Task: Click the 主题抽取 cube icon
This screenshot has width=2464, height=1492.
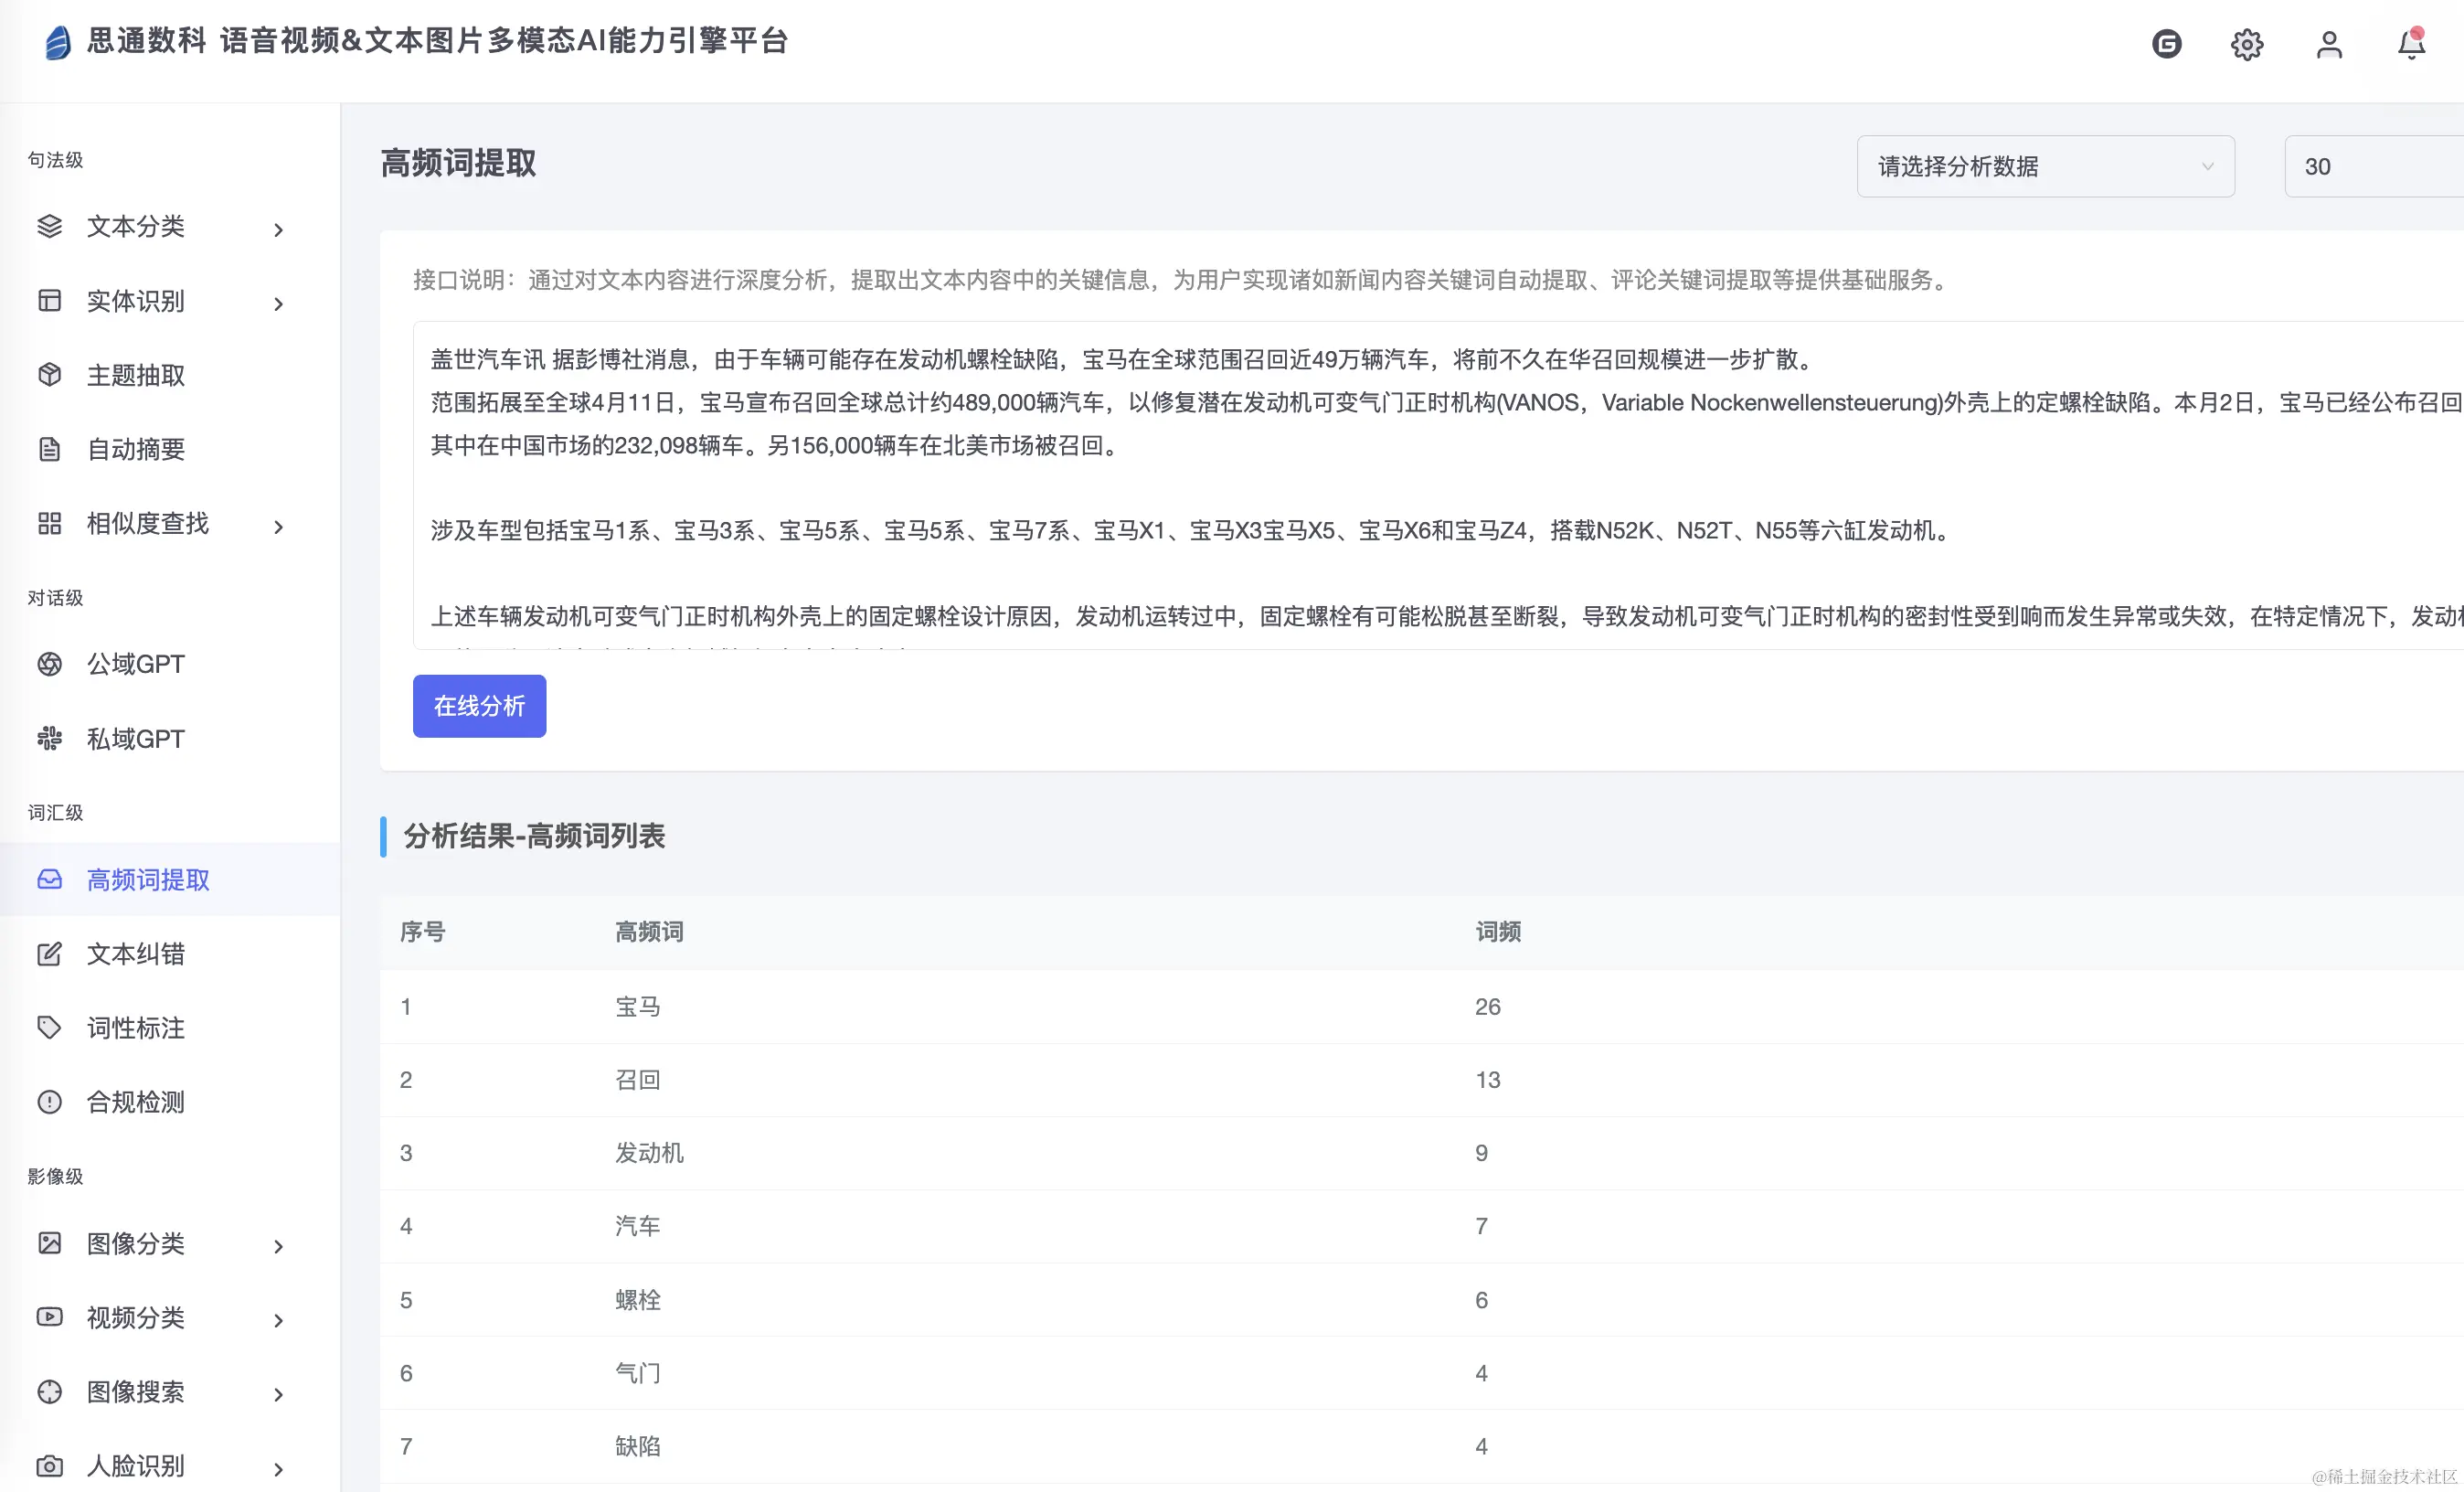Action: pyautogui.click(x=50, y=375)
